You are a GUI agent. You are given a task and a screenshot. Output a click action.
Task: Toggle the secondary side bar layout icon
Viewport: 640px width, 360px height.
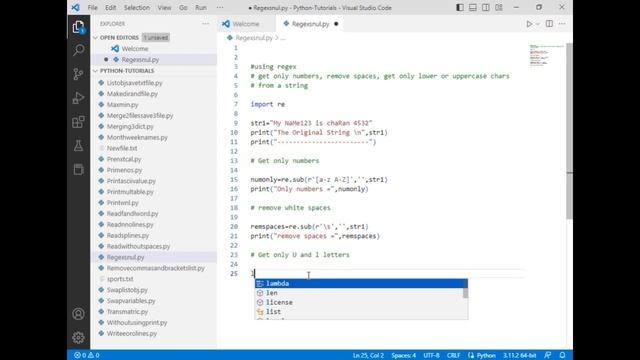pyautogui.click(x=486, y=7)
